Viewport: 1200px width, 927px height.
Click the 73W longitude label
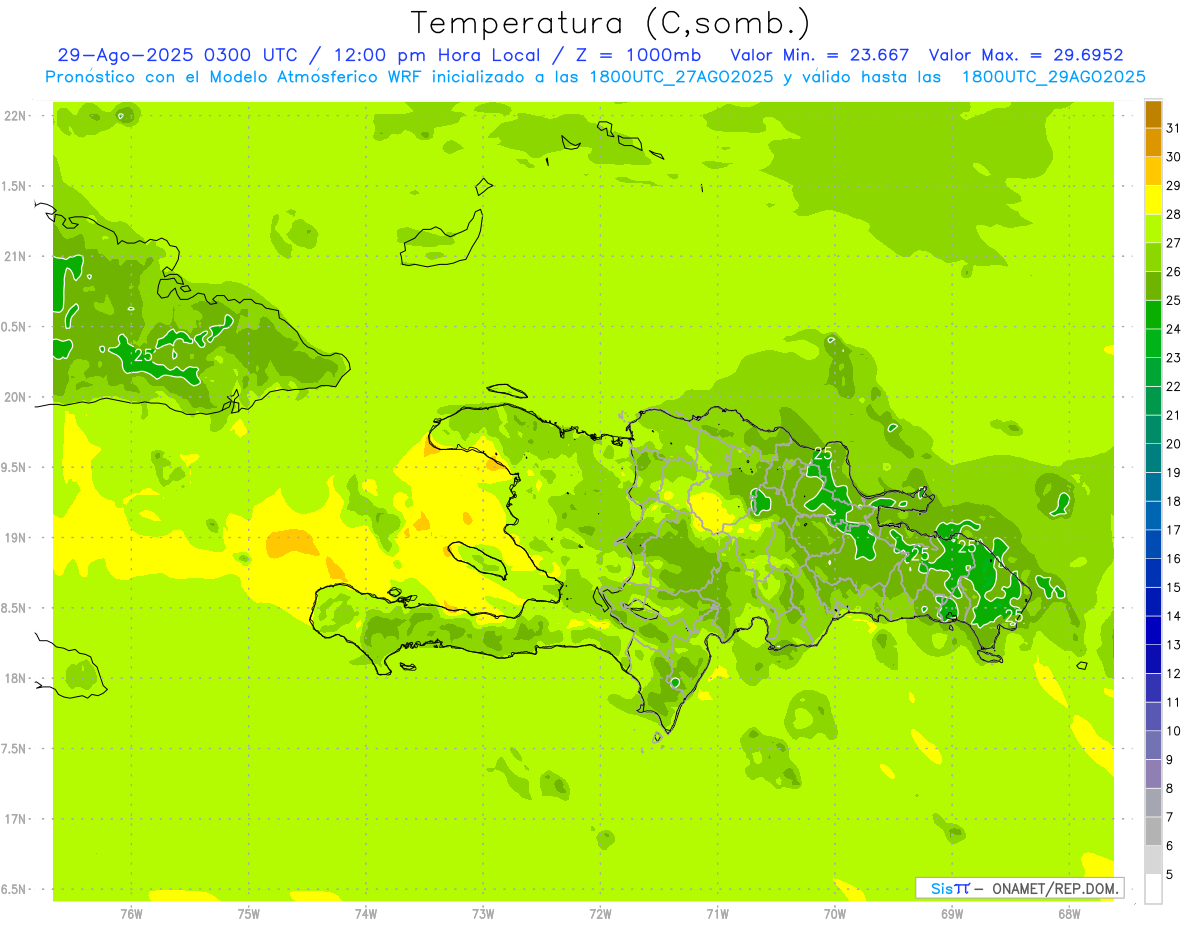(x=483, y=913)
